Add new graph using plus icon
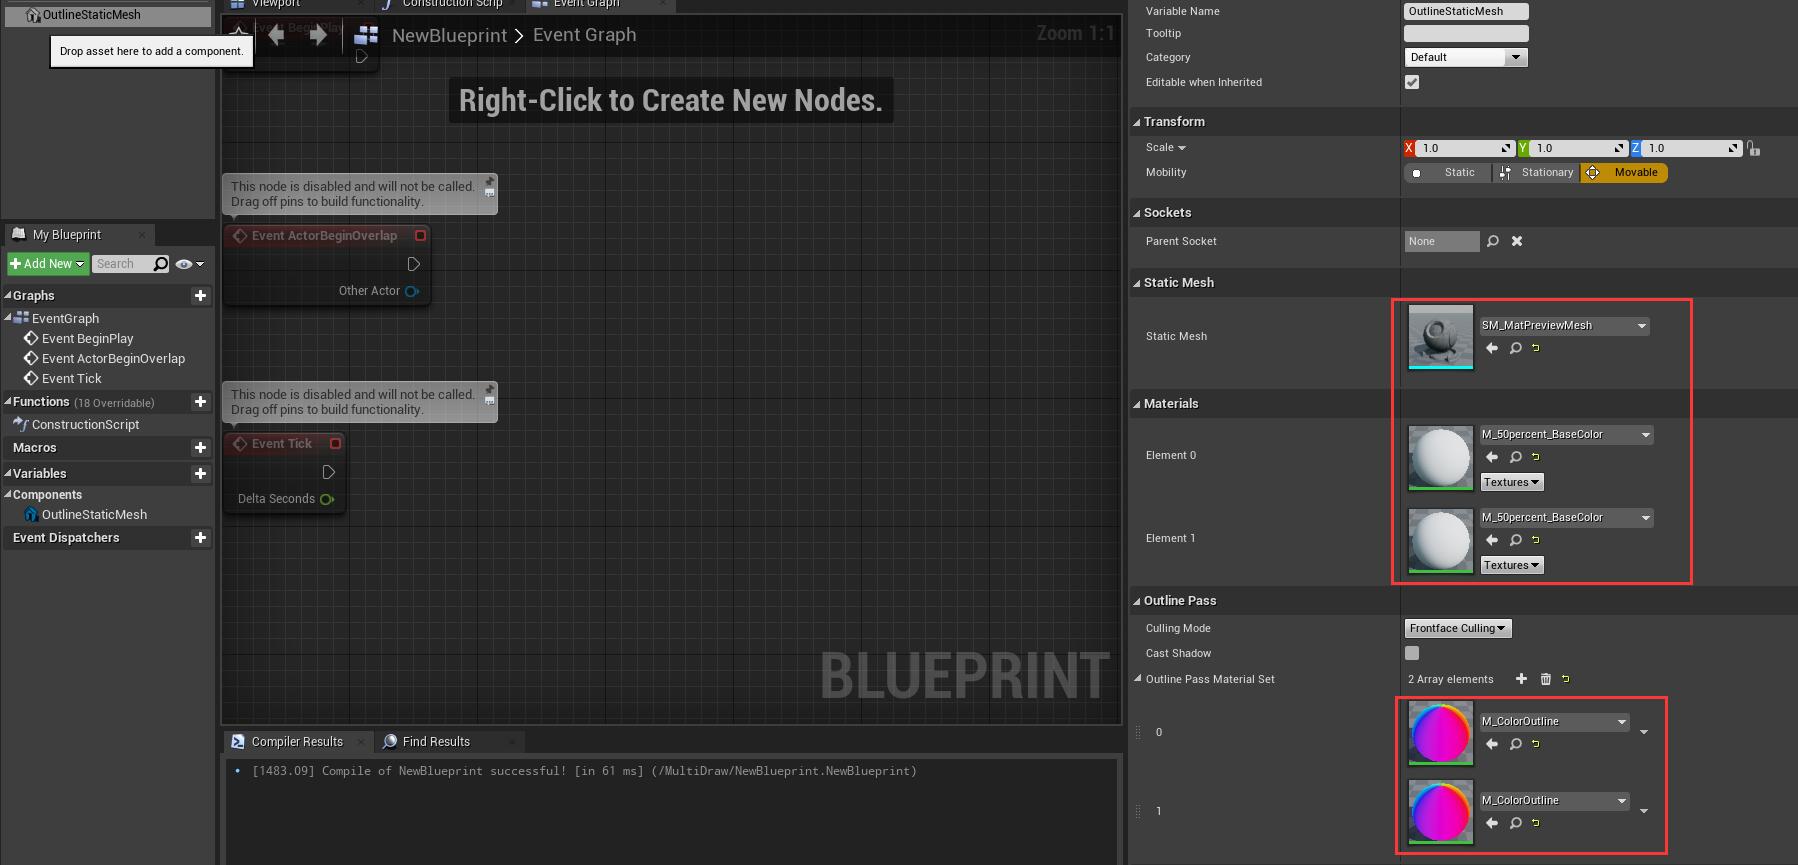 (x=200, y=296)
